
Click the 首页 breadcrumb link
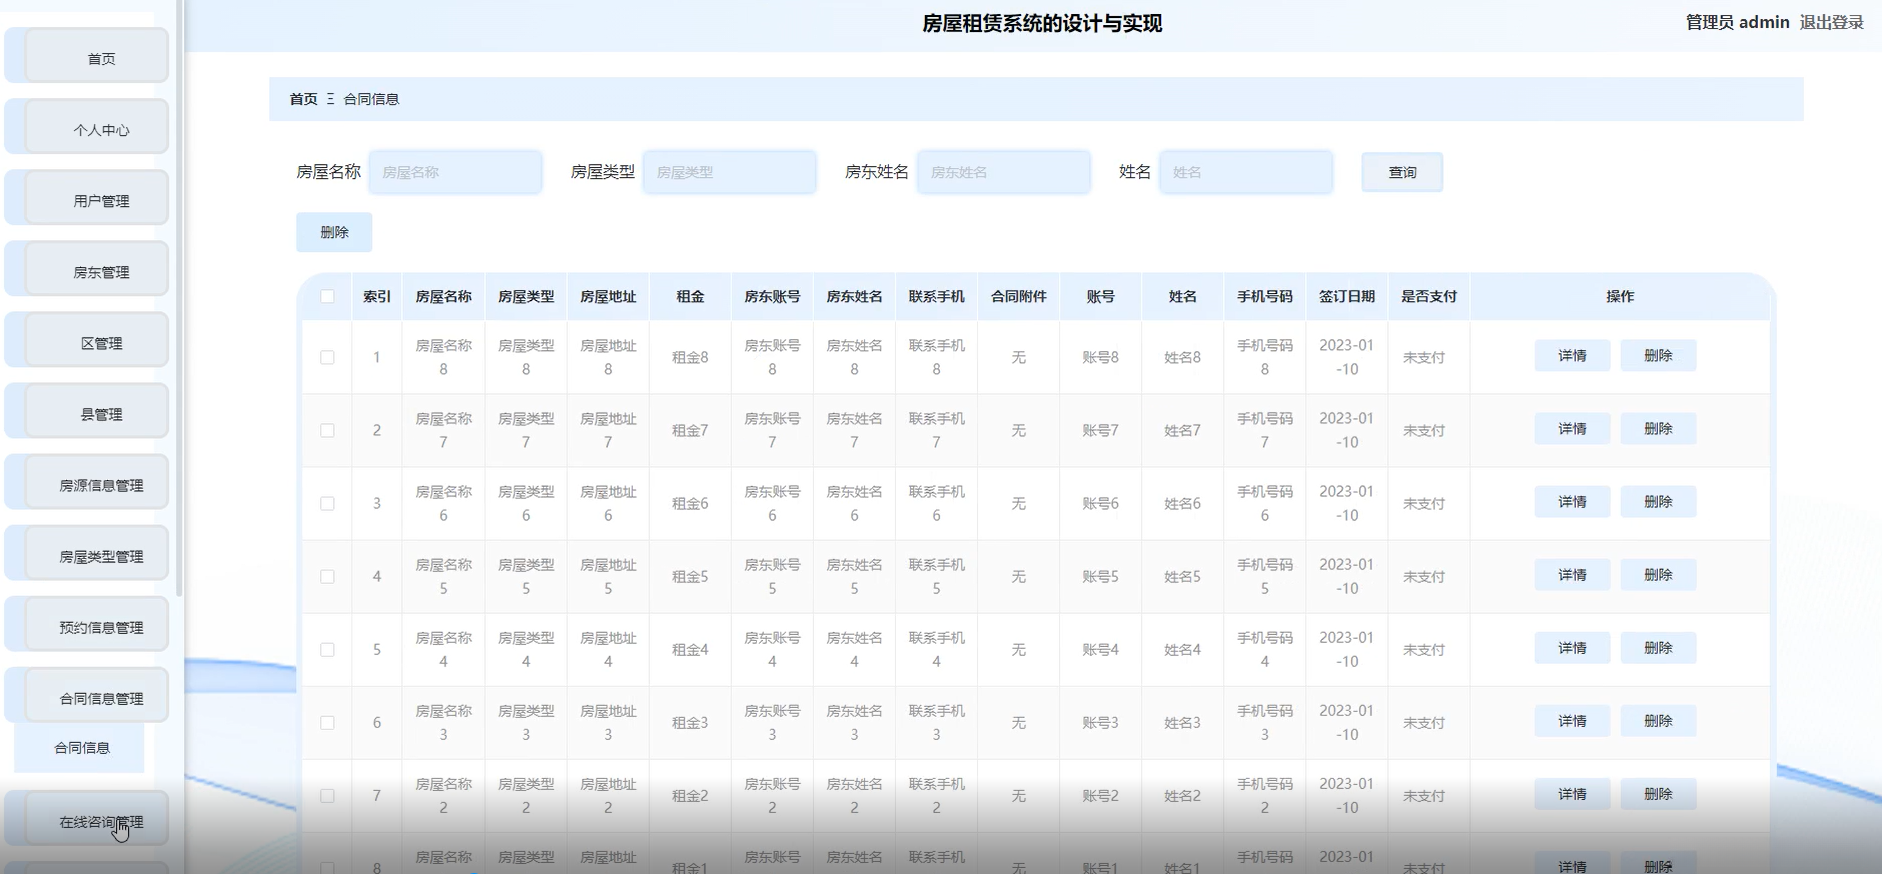point(303,99)
